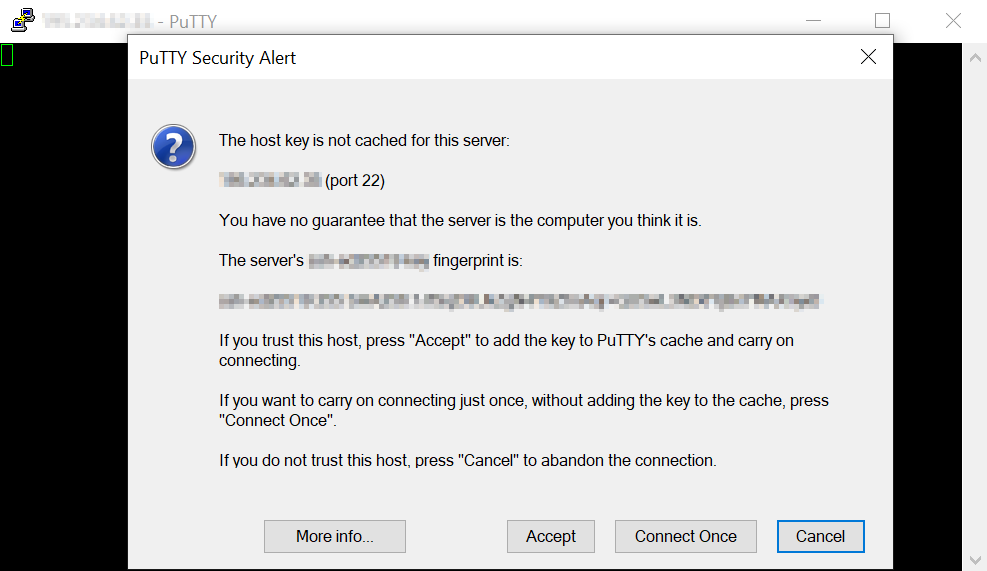Screen dimensions: 987x571
Task: Click the "(port 22)" text
Action: (x=355, y=181)
